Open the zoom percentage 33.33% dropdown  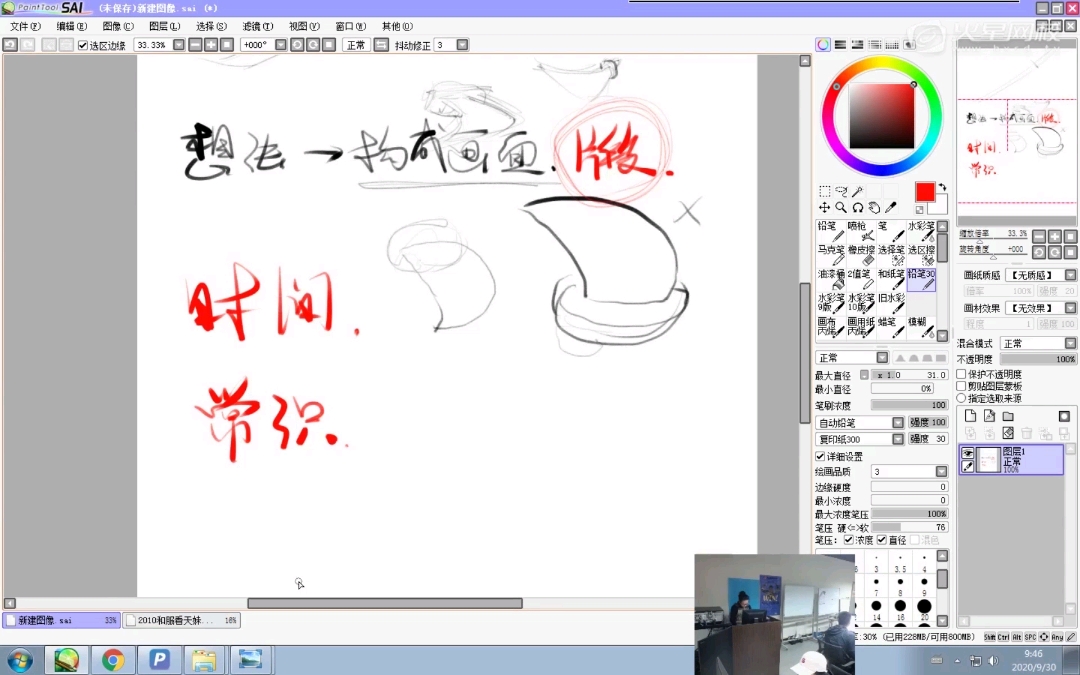pos(179,45)
